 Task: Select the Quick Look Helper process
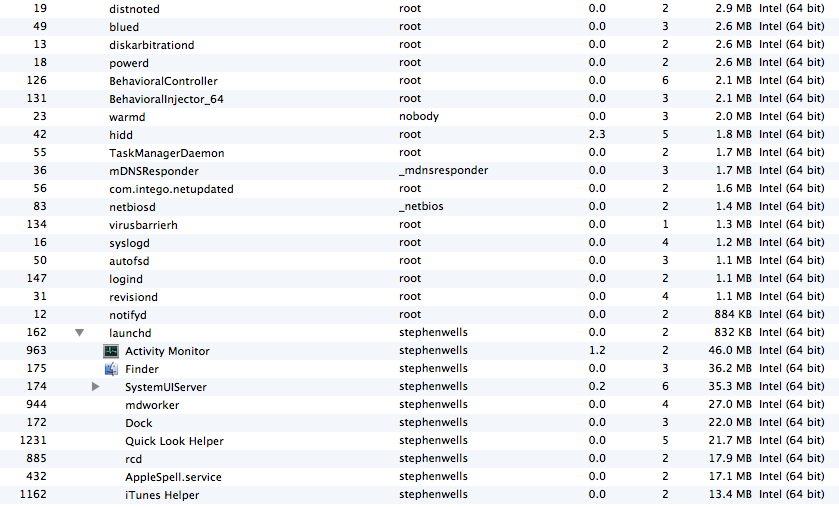click(420, 441)
